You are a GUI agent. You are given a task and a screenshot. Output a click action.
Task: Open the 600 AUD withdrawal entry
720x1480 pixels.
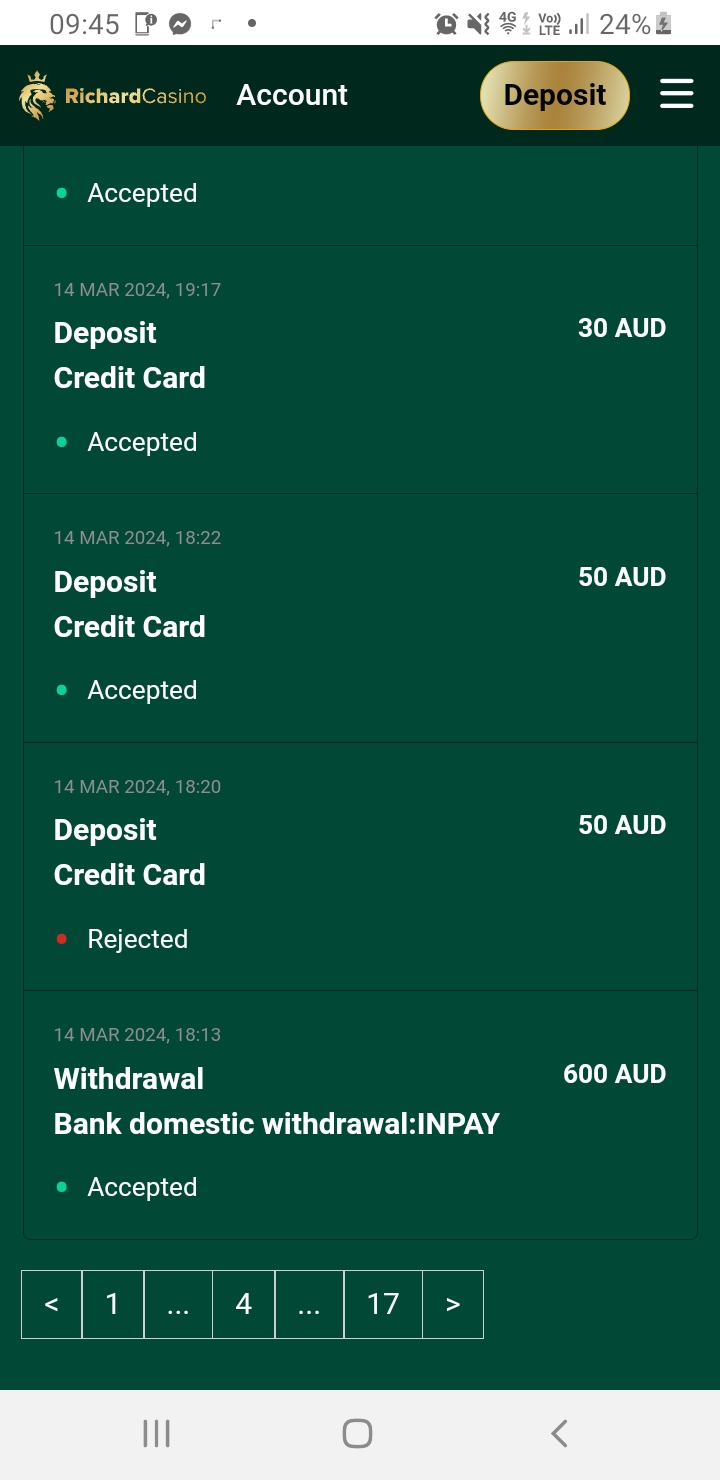point(360,1114)
